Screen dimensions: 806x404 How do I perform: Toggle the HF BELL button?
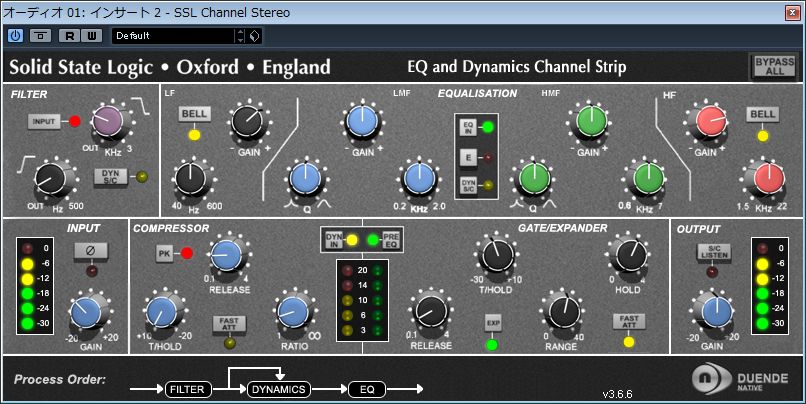762,114
